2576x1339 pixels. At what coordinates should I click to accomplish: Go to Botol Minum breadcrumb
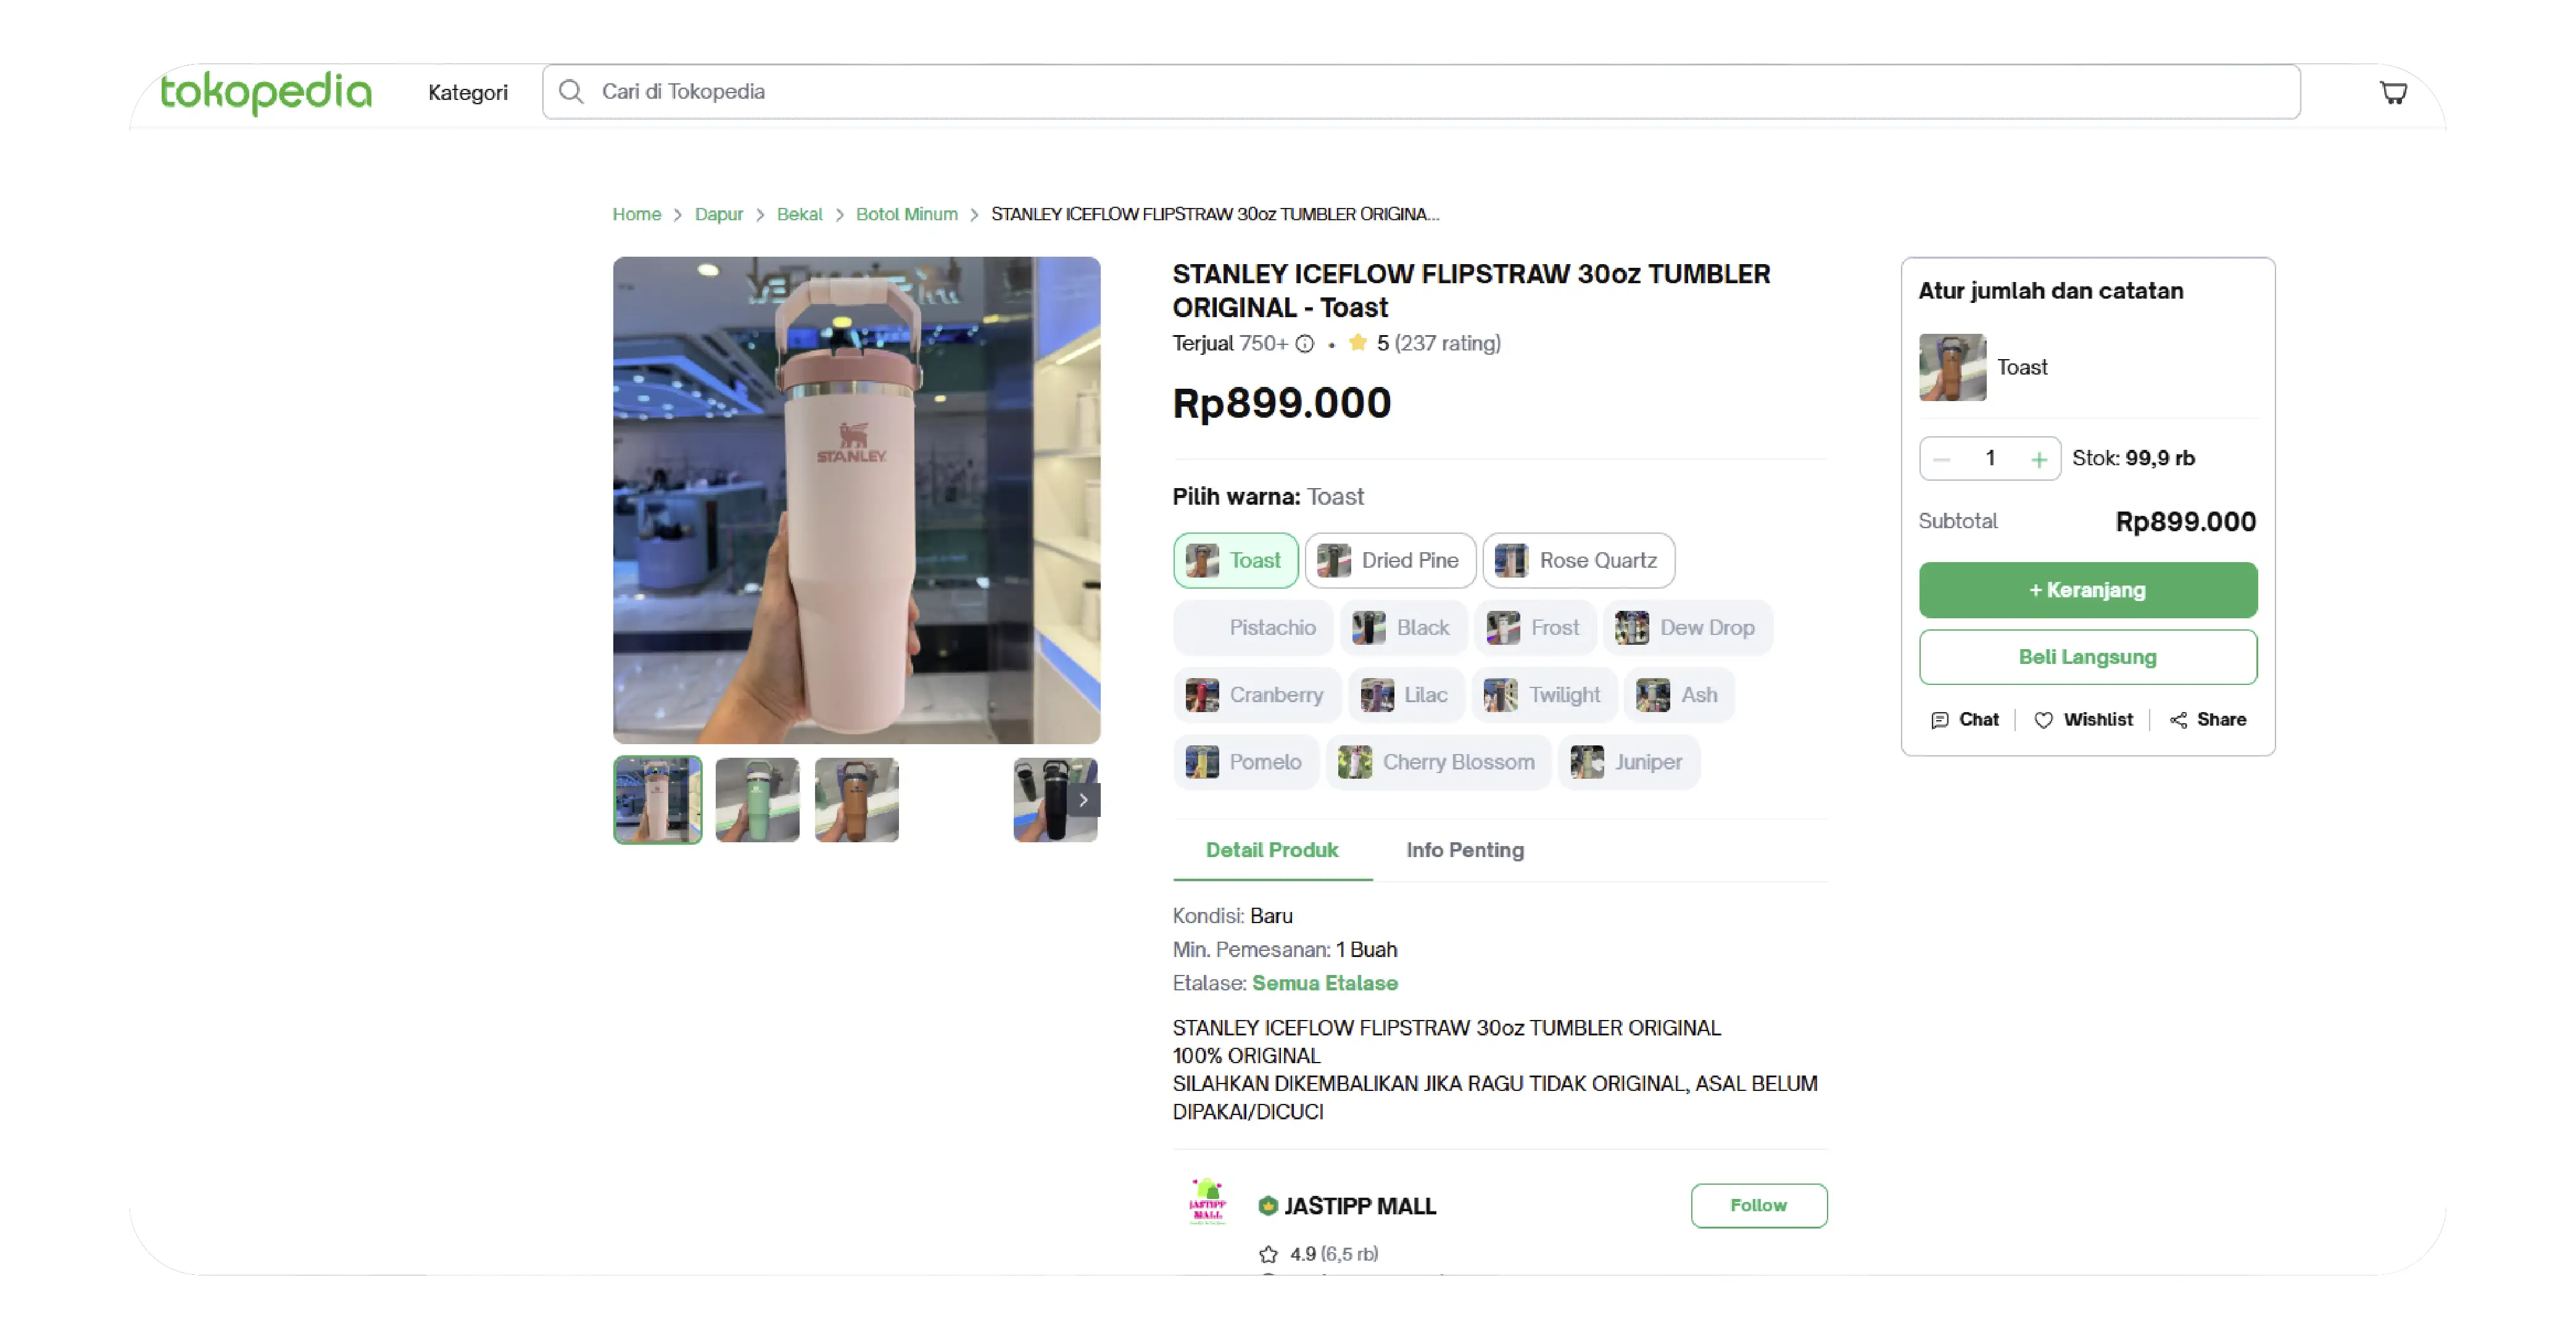(x=906, y=214)
